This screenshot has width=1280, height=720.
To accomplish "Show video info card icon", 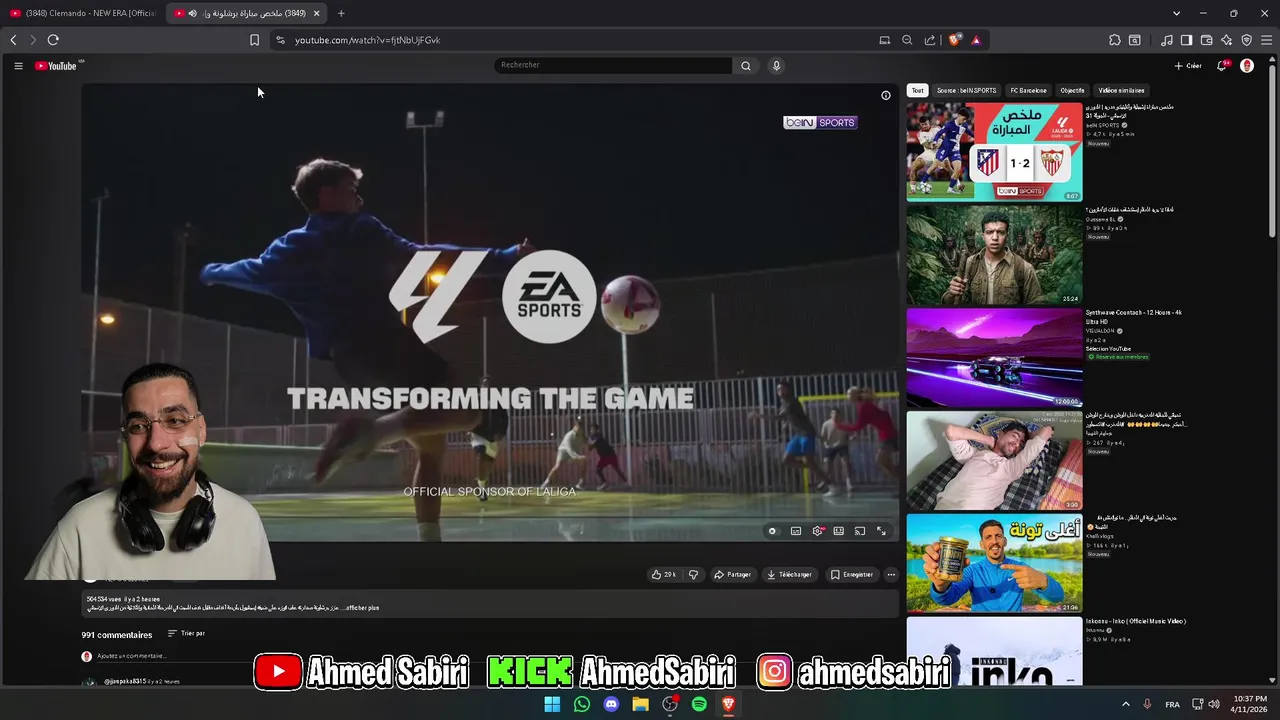I will [886, 96].
